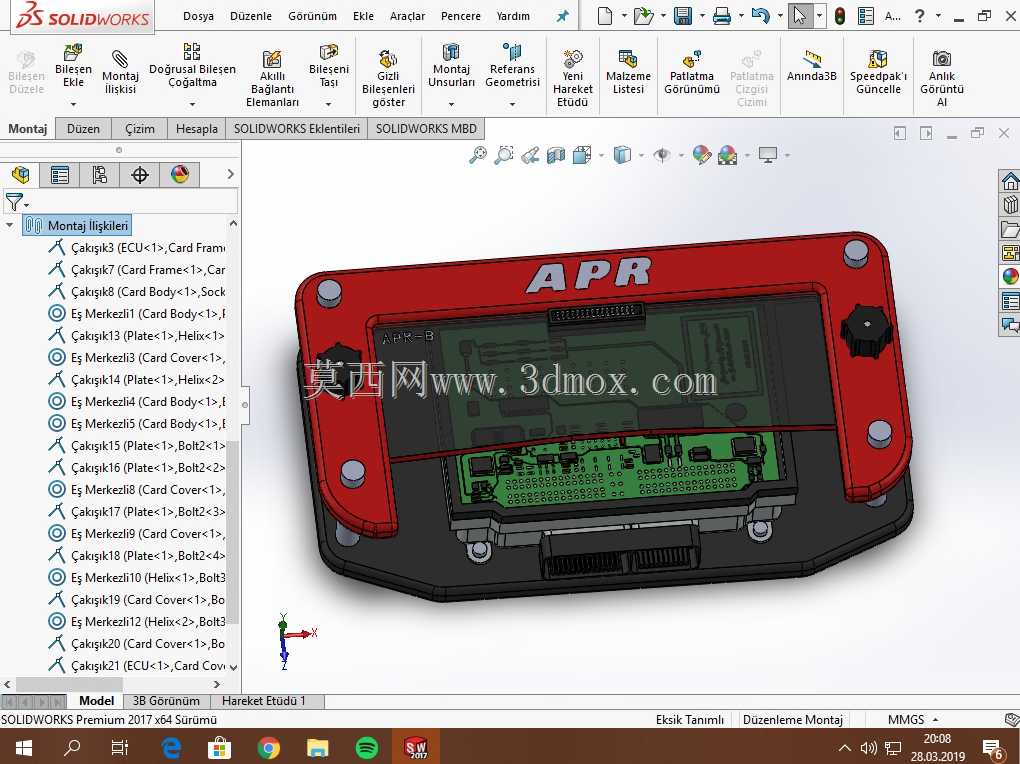The width and height of the screenshot is (1020, 764).
Task: Open SOLIDWORKS Resources home icon in task pane
Action: pyautogui.click(x=1010, y=181)
